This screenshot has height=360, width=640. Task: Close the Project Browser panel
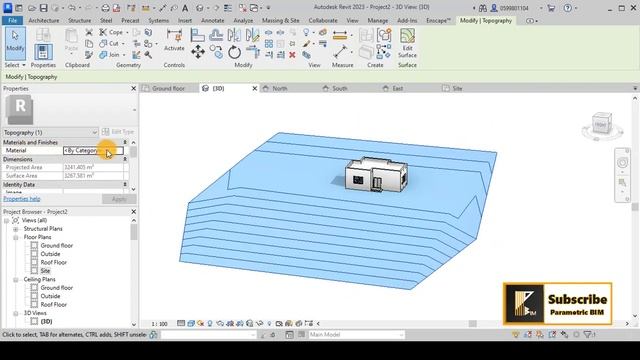133,212
